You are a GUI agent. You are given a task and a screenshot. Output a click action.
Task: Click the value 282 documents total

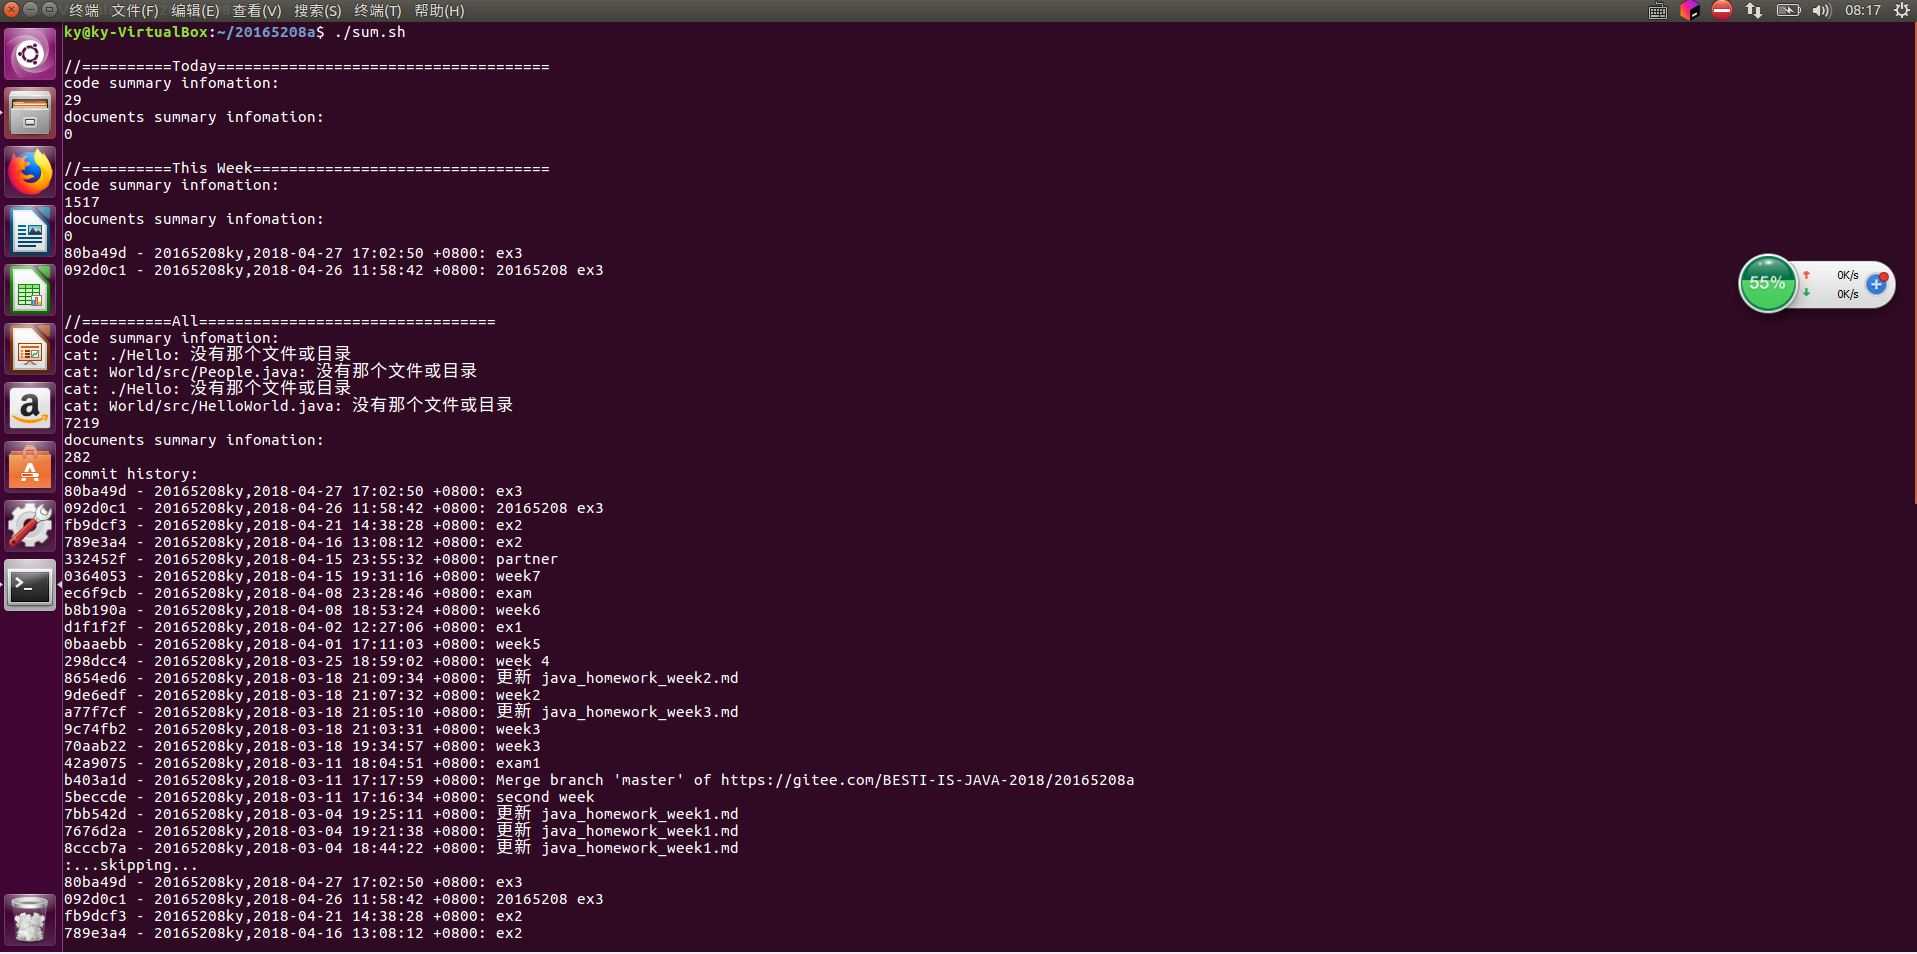tap(77, 458)
